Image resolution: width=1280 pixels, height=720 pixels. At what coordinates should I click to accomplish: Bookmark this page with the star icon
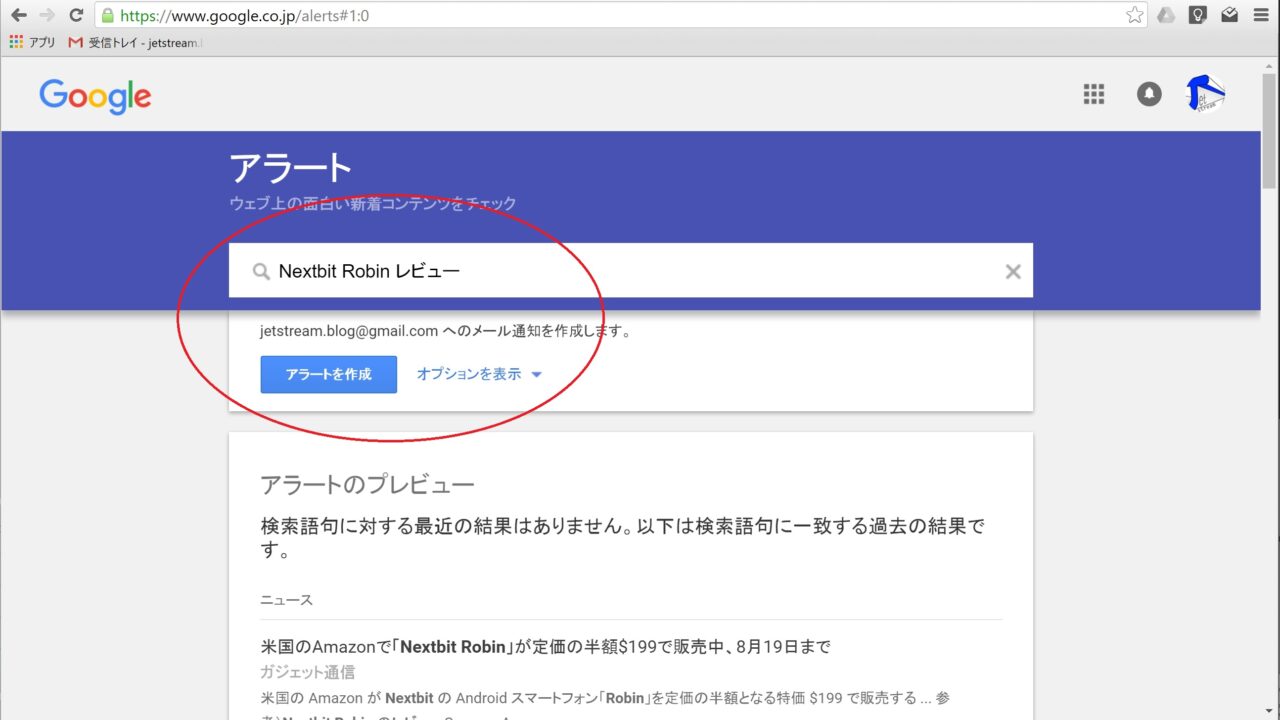(x=1134, y=15)
